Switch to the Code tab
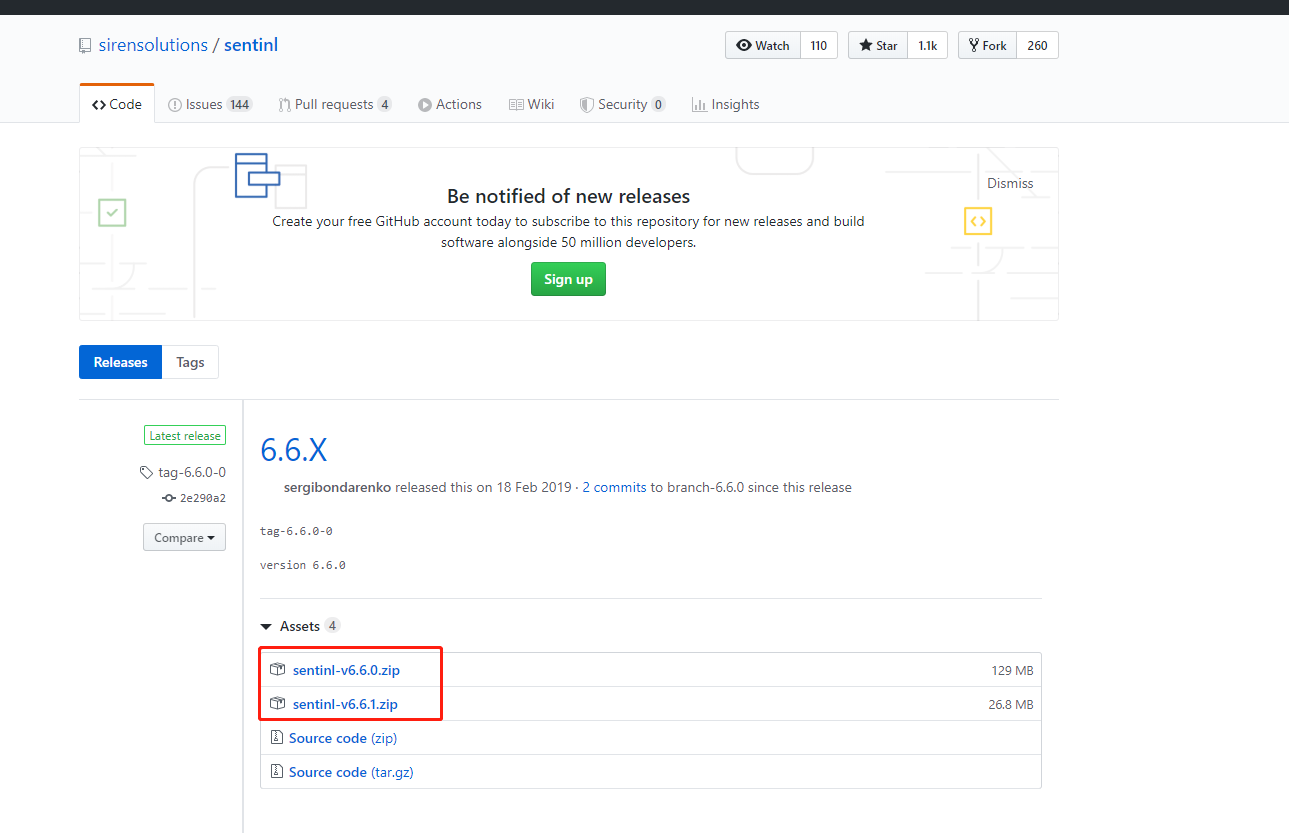 point(117,104)
